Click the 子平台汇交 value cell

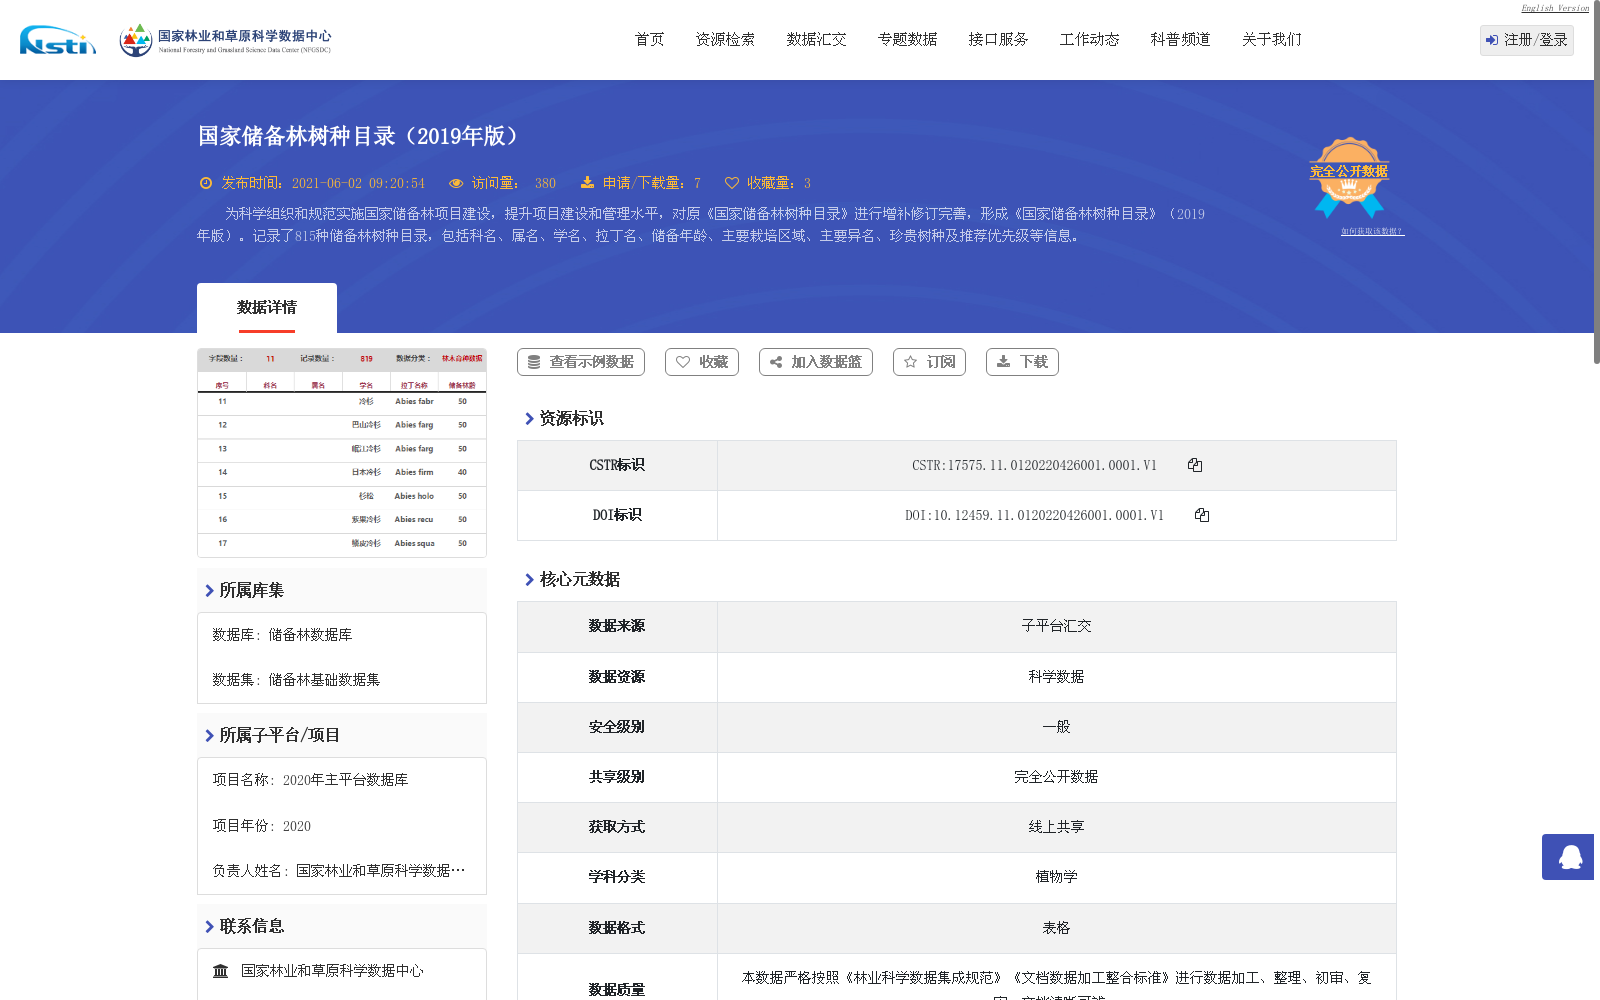click(1056, 627)
